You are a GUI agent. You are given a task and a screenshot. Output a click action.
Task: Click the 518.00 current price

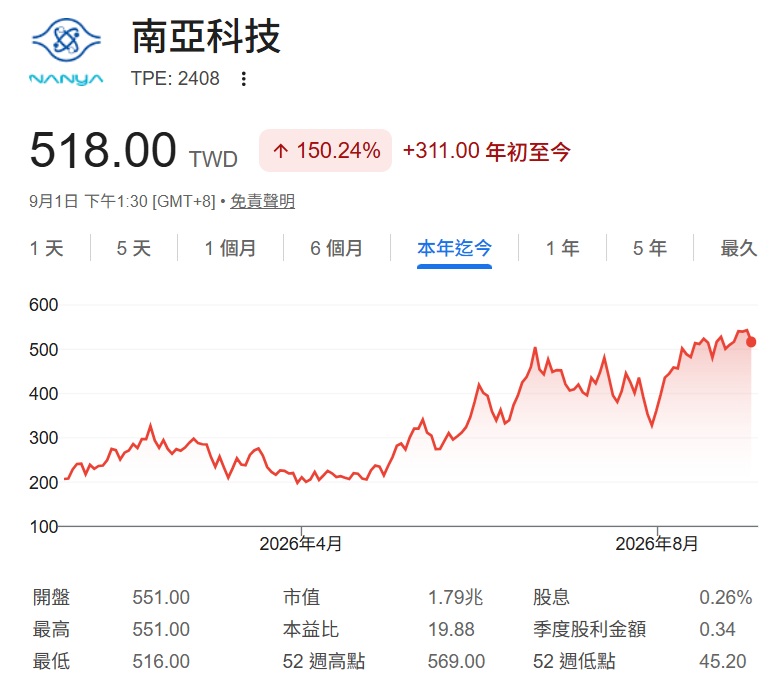click(103, 150)
